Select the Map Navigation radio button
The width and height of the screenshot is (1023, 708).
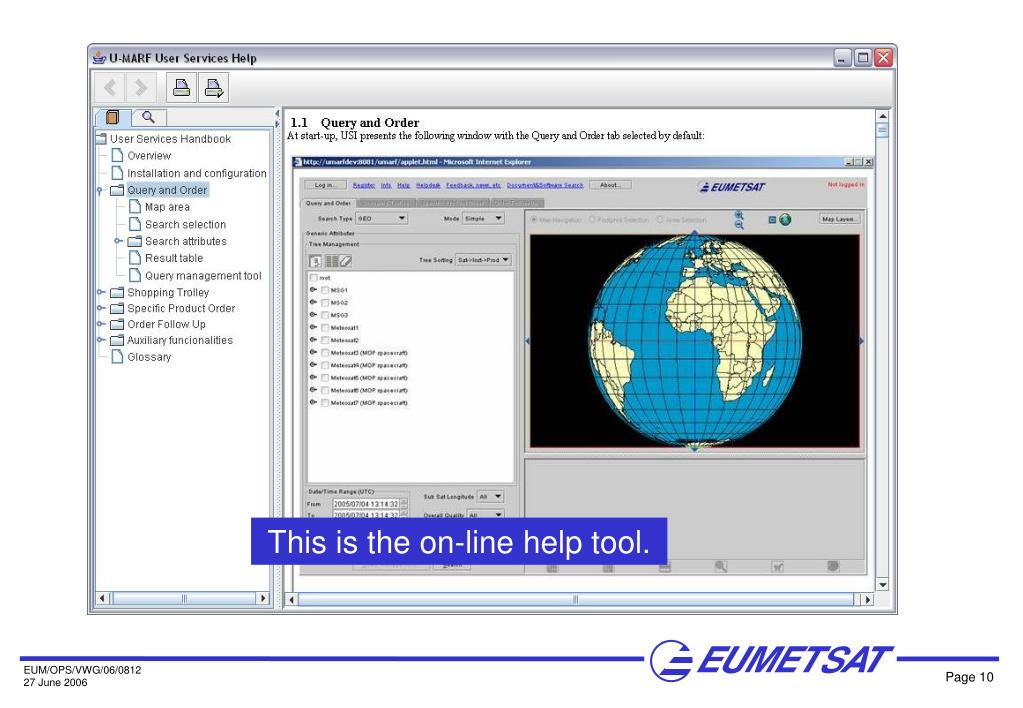coord(534,220)
